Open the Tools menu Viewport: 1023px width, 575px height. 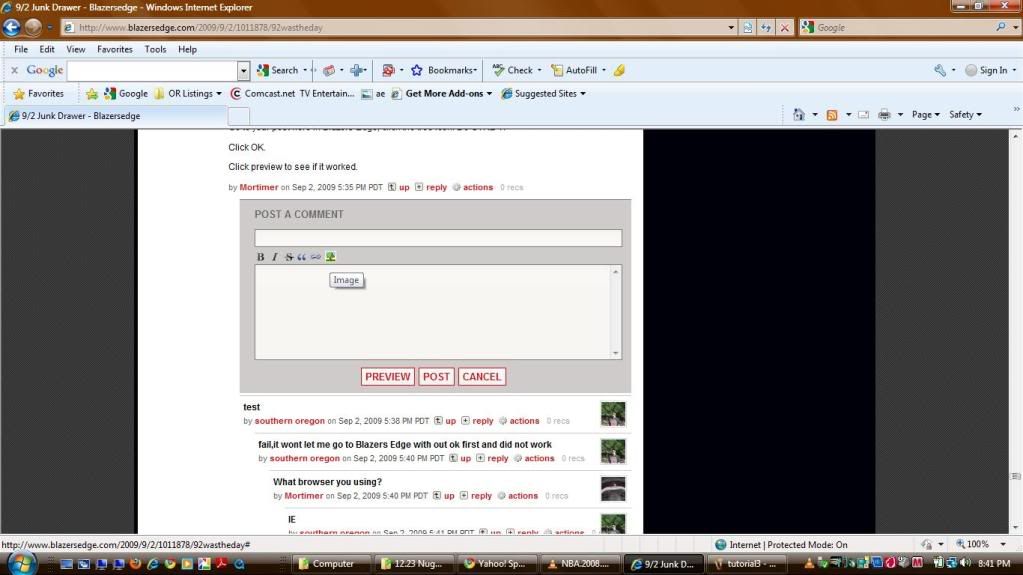coord(155,49)
